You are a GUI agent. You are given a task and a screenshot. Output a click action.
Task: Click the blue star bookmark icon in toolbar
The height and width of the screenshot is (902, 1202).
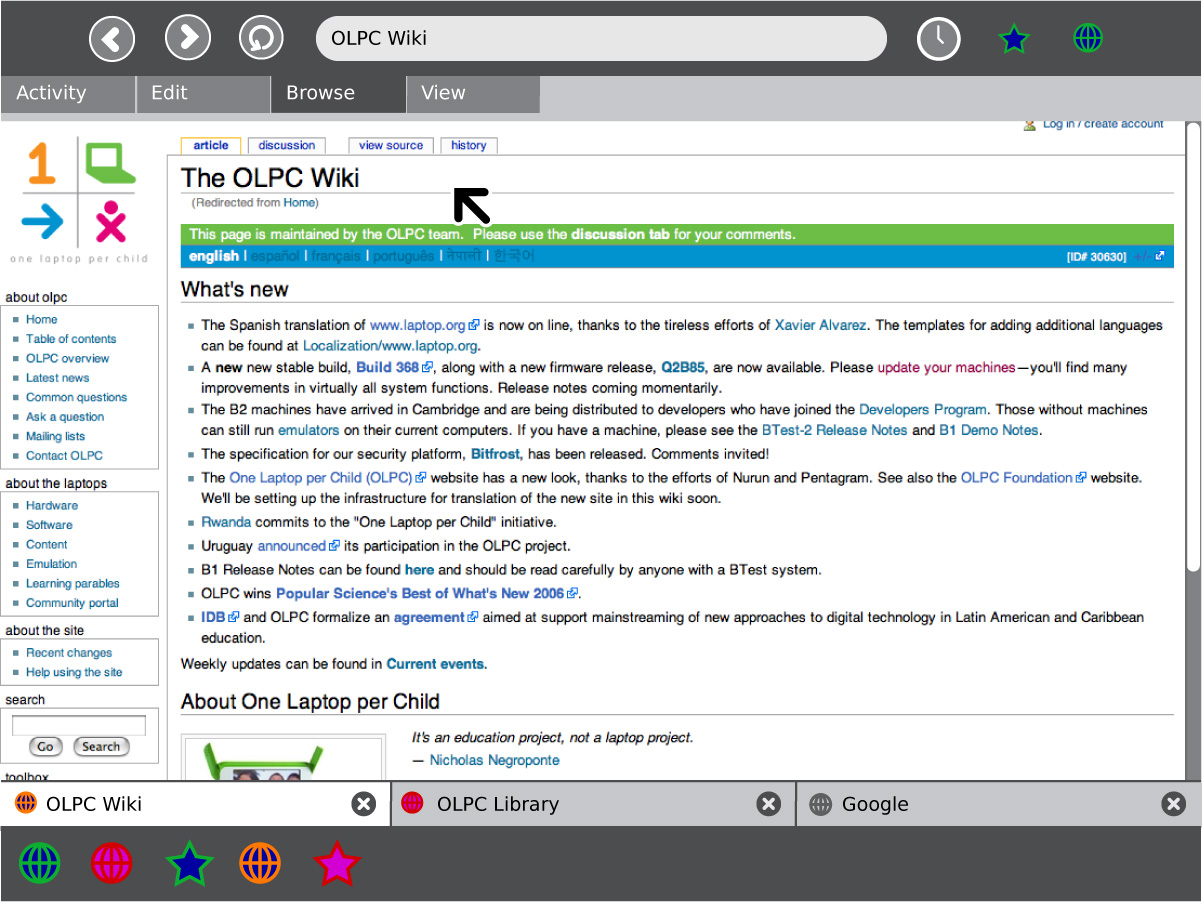pyautogui.click(x=1014, y=39)
